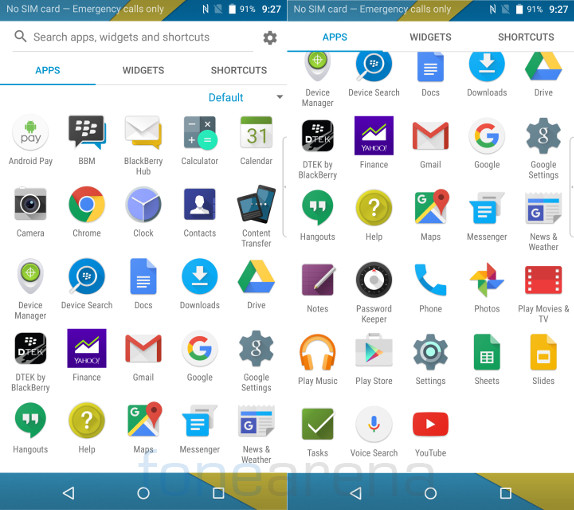Image resolution: width=574 pixels, height=510 pixels.
Task: Tap Recents square button in right screen
Action: click(x=506, y=494)
